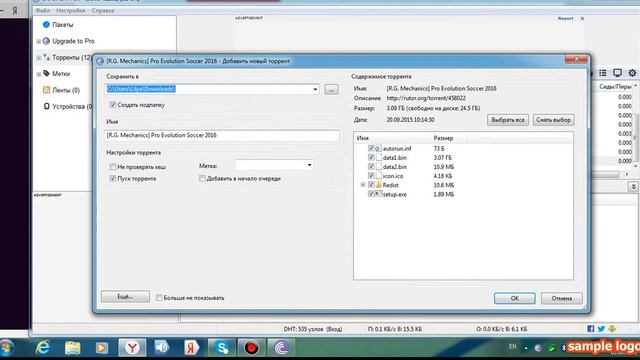This screenshot has height=360, width=640.
Task: Click the Windows Start button
Action: pos(7,348)
